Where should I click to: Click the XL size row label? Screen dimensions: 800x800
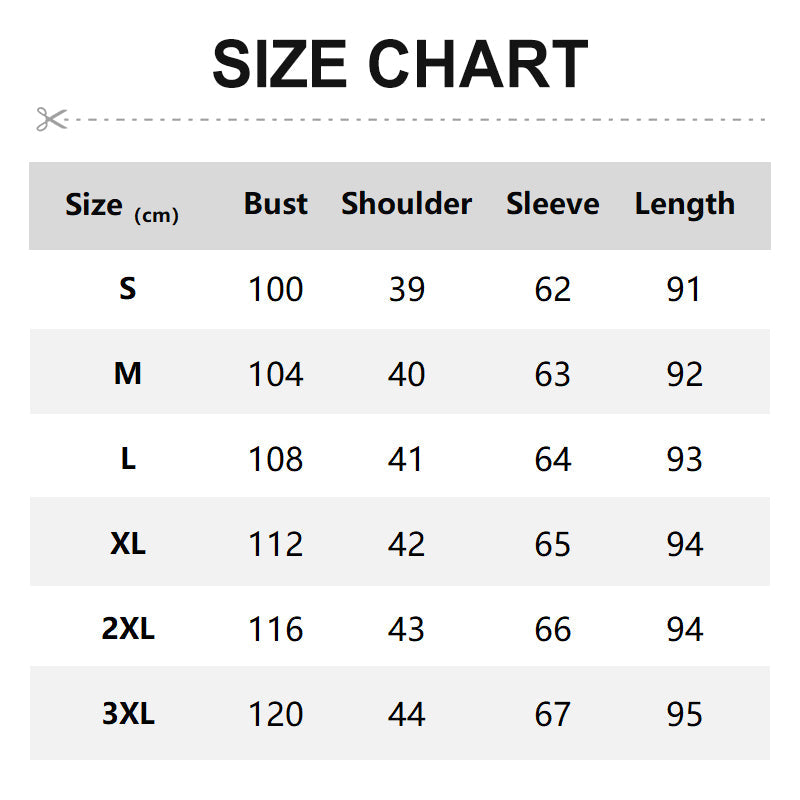(127, 544)
